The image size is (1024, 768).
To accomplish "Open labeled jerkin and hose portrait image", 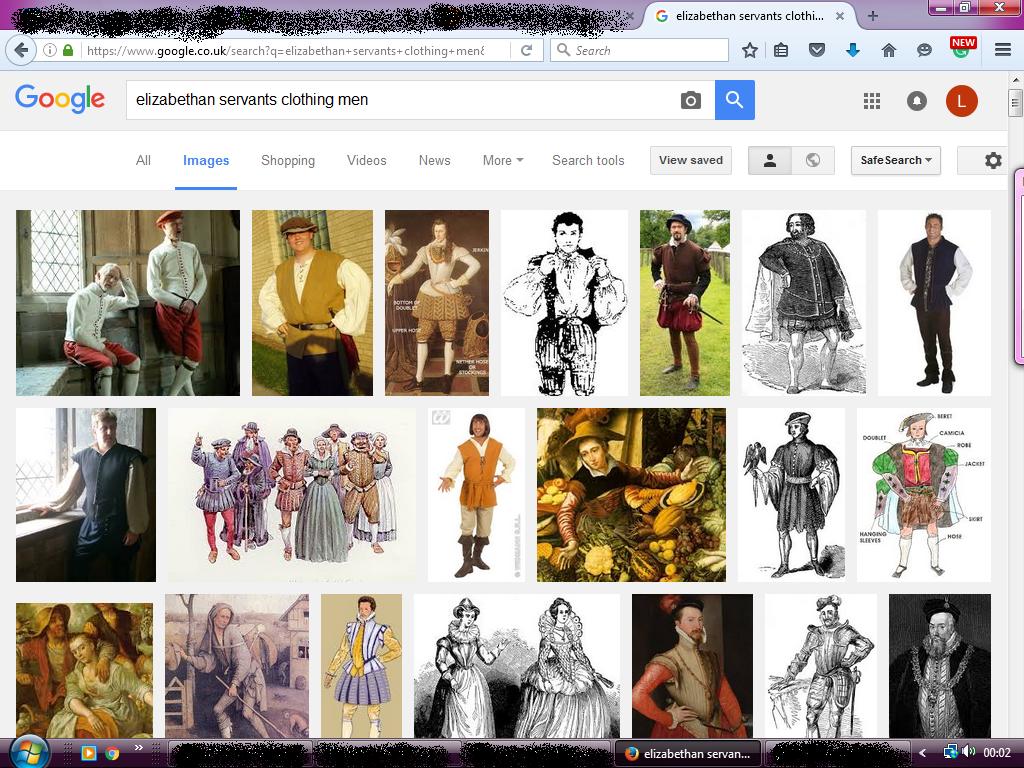I will (x=437, y=303).
